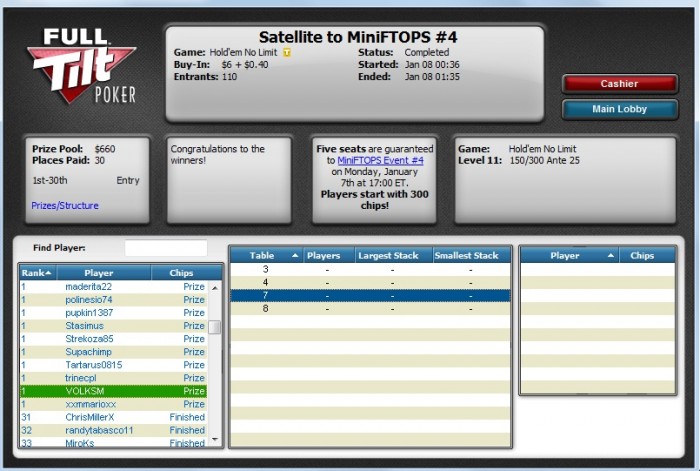Image resolution: width=700 pixels, height=471 pixels.
Task: Sort tables by Players column header
Action: [329, 255]
